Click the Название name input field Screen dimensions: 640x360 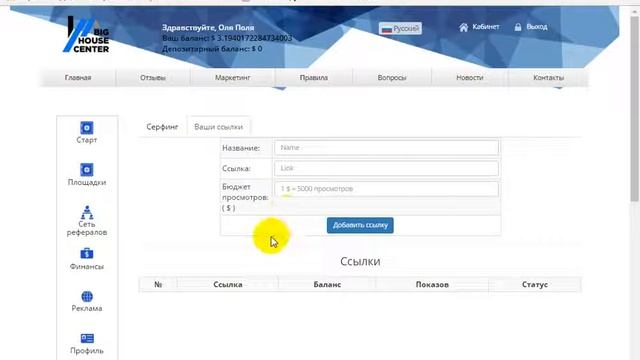pyautogui.click(x=387, y=148)
